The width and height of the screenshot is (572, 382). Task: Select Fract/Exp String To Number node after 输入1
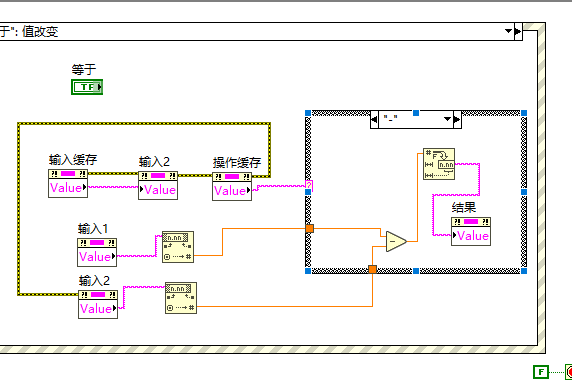coord(178,247)
